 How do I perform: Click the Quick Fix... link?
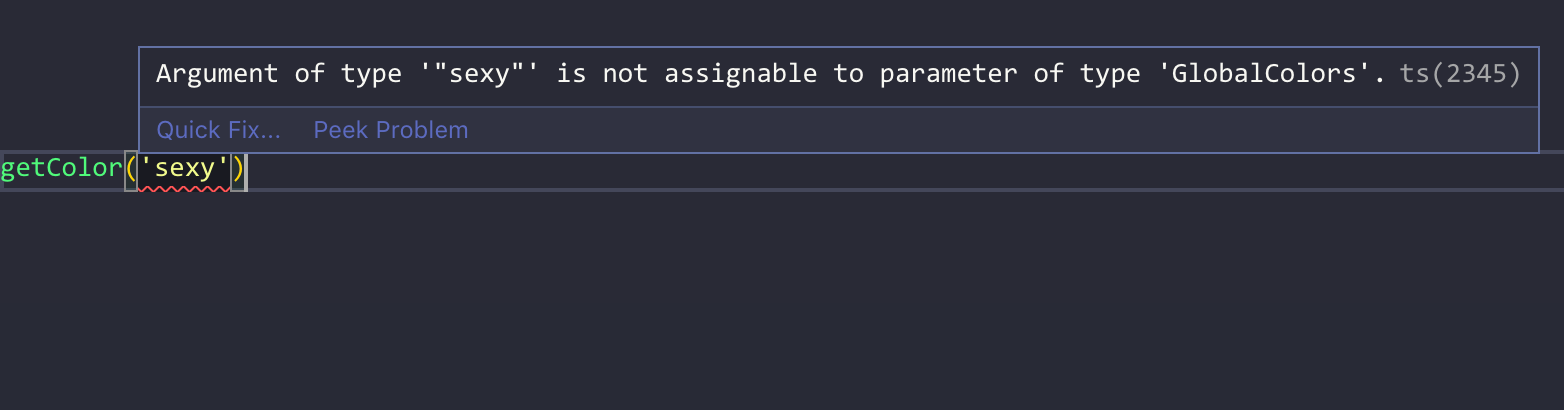pos(218,130)
